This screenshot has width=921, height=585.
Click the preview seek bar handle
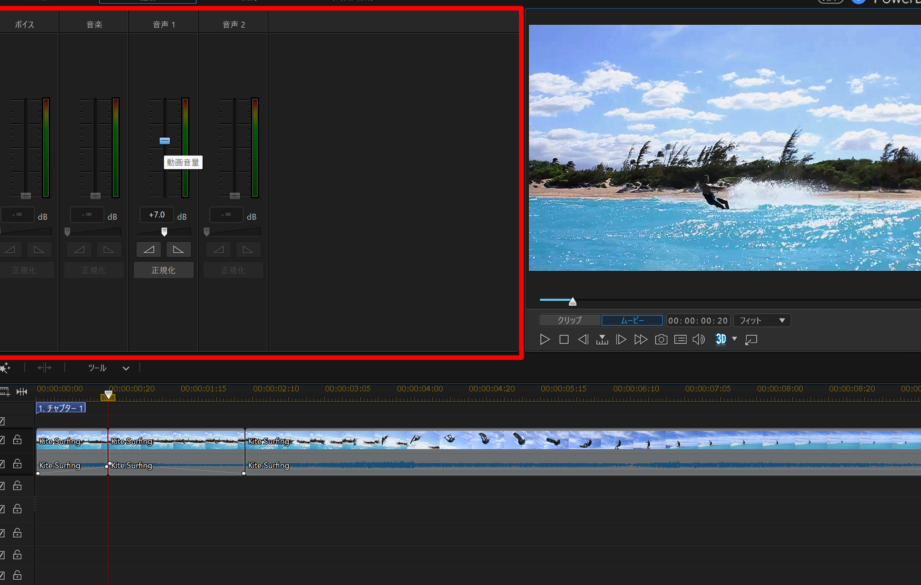click(x=572, y=302)
